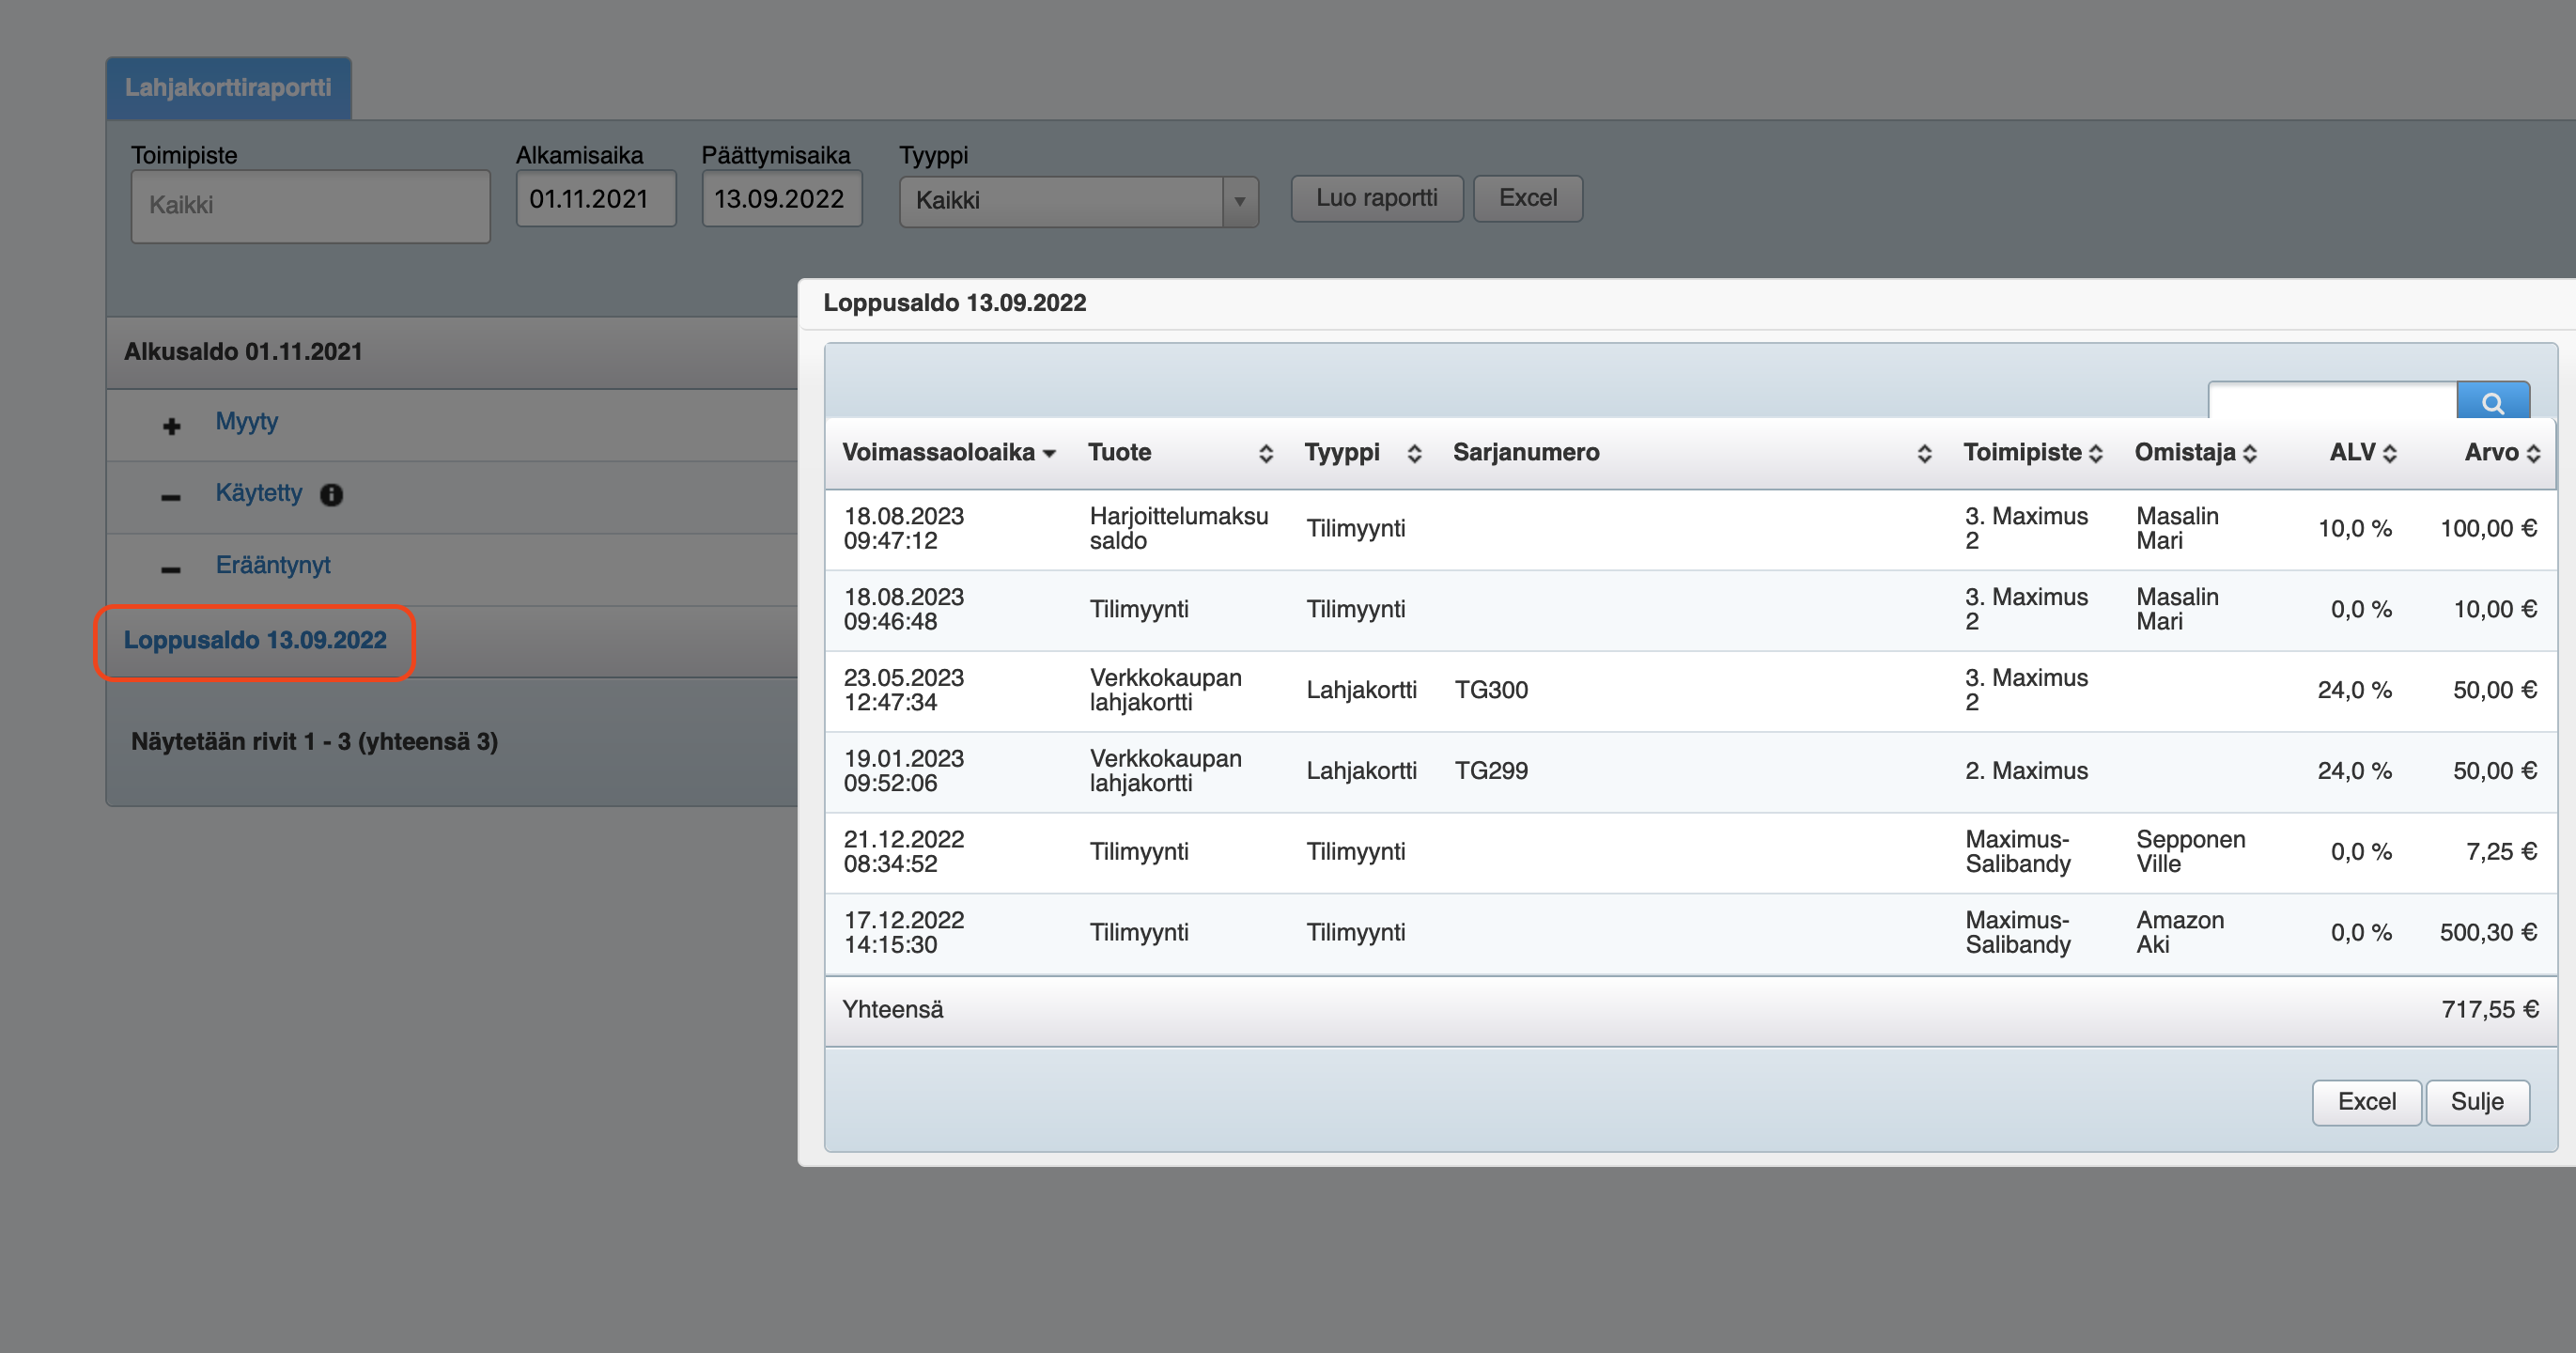Click the Toimipiste Kaikki input field
Screen dimensions: 2576x1353
point(310,205)
